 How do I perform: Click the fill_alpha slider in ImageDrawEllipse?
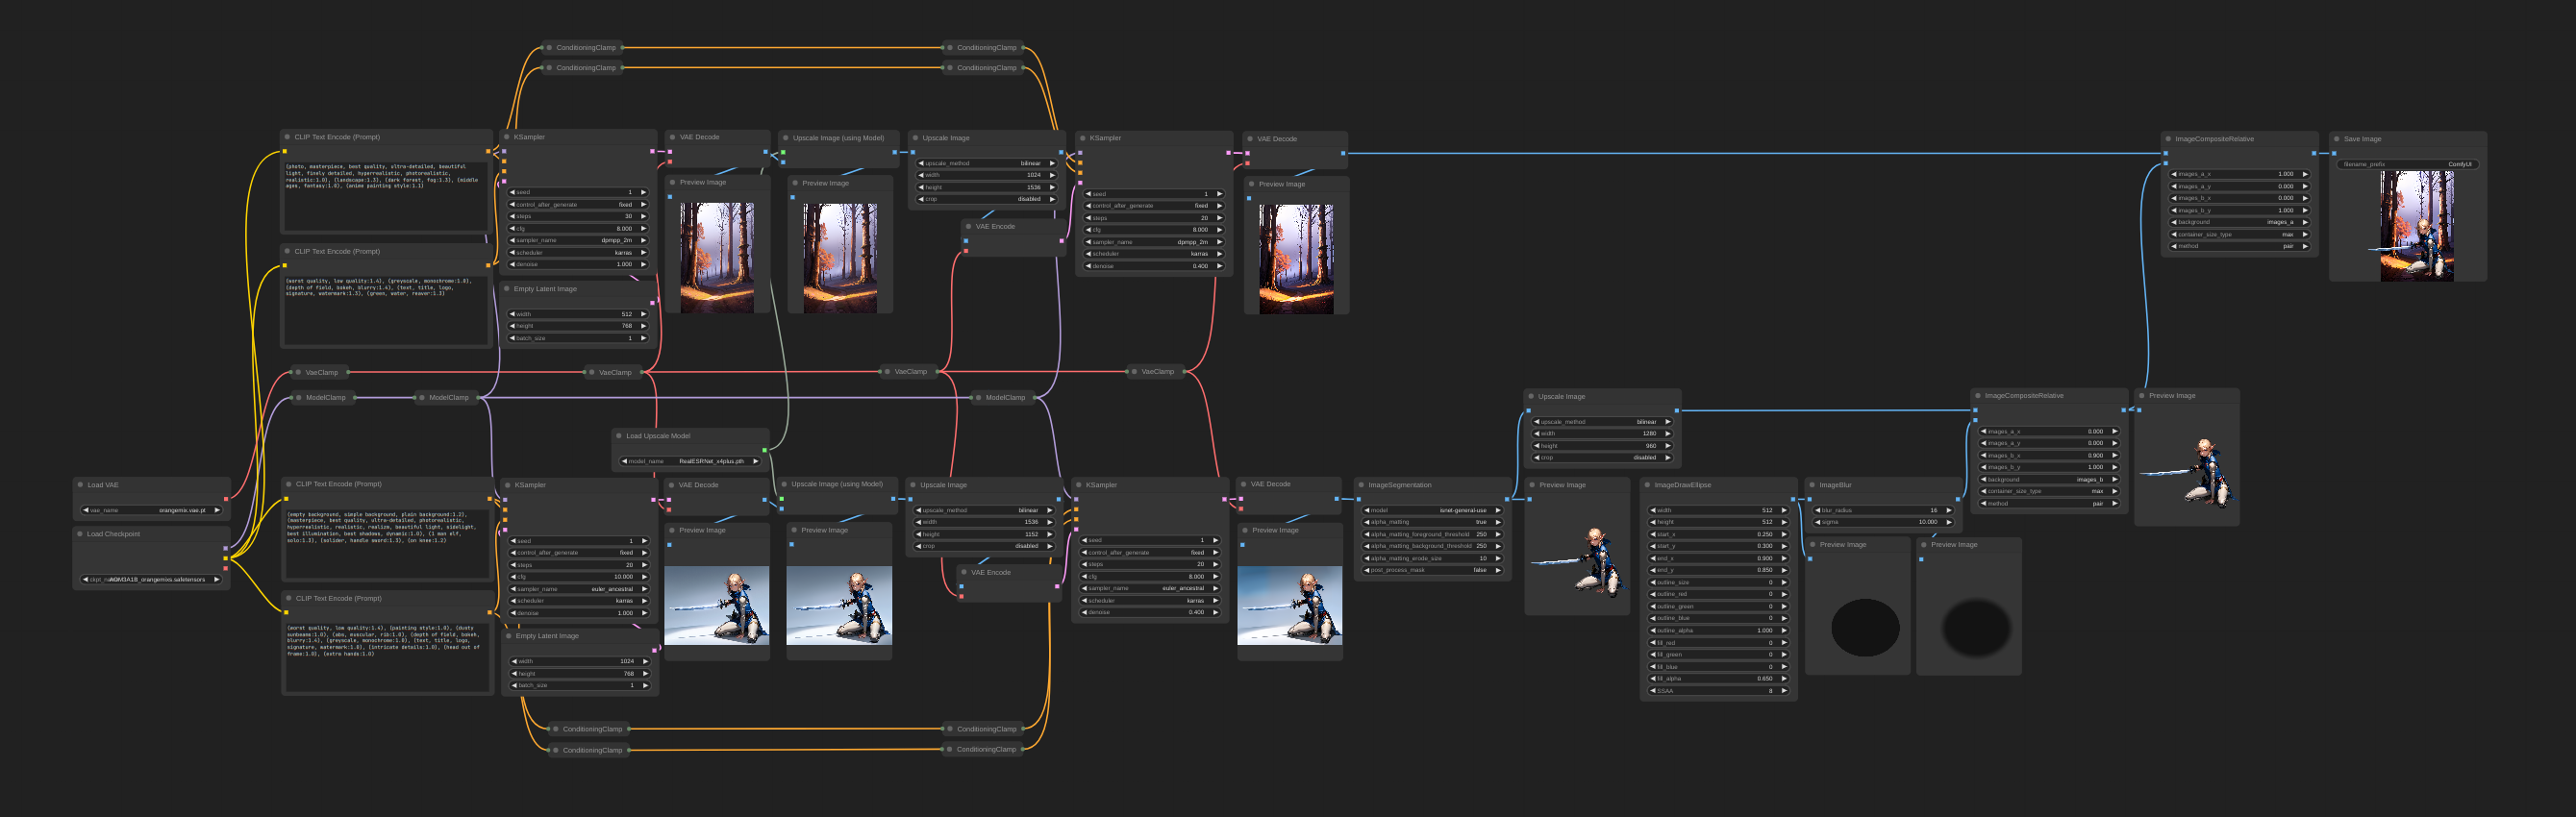pyautogui.click(x=1717, y=679)
